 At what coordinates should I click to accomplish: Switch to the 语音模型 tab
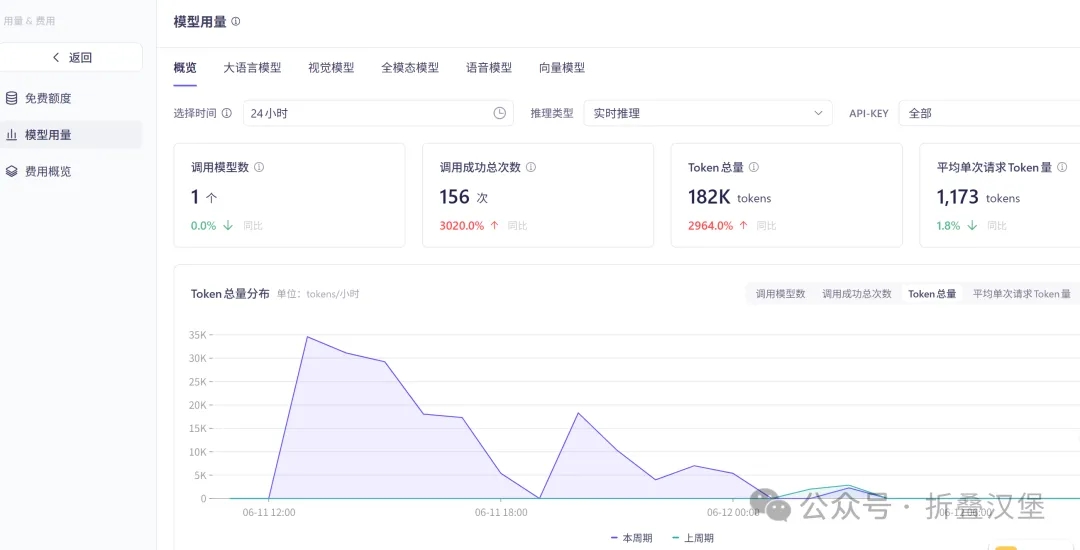[489, 67]
